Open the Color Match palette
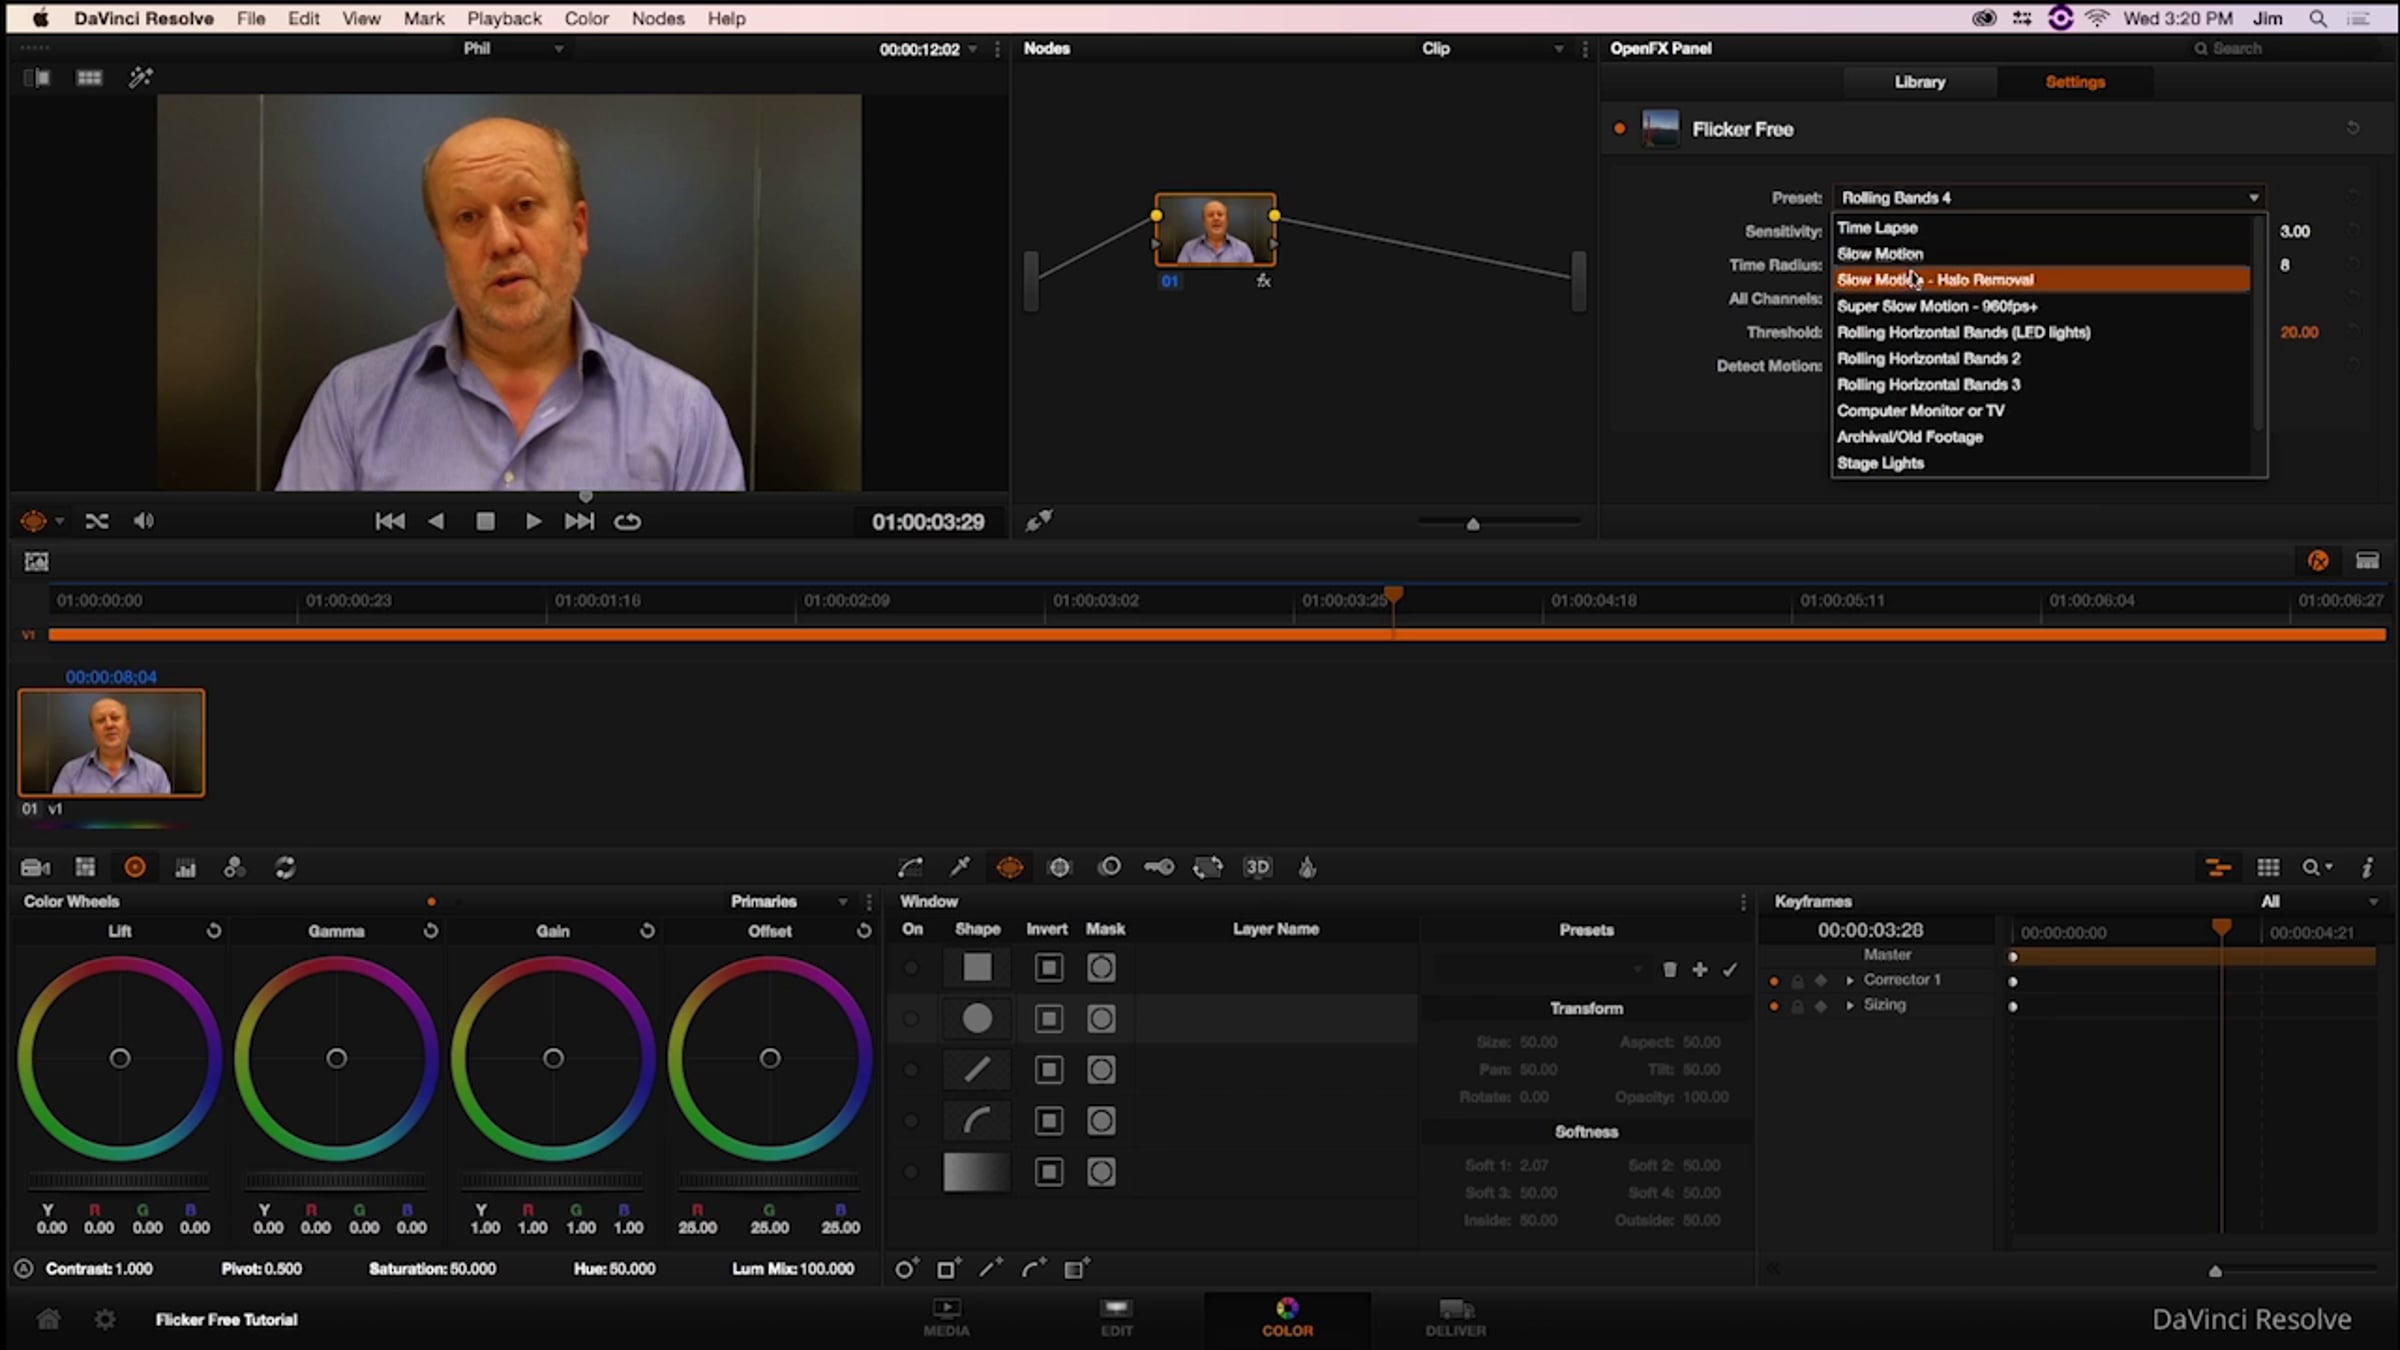 point(85,868)
